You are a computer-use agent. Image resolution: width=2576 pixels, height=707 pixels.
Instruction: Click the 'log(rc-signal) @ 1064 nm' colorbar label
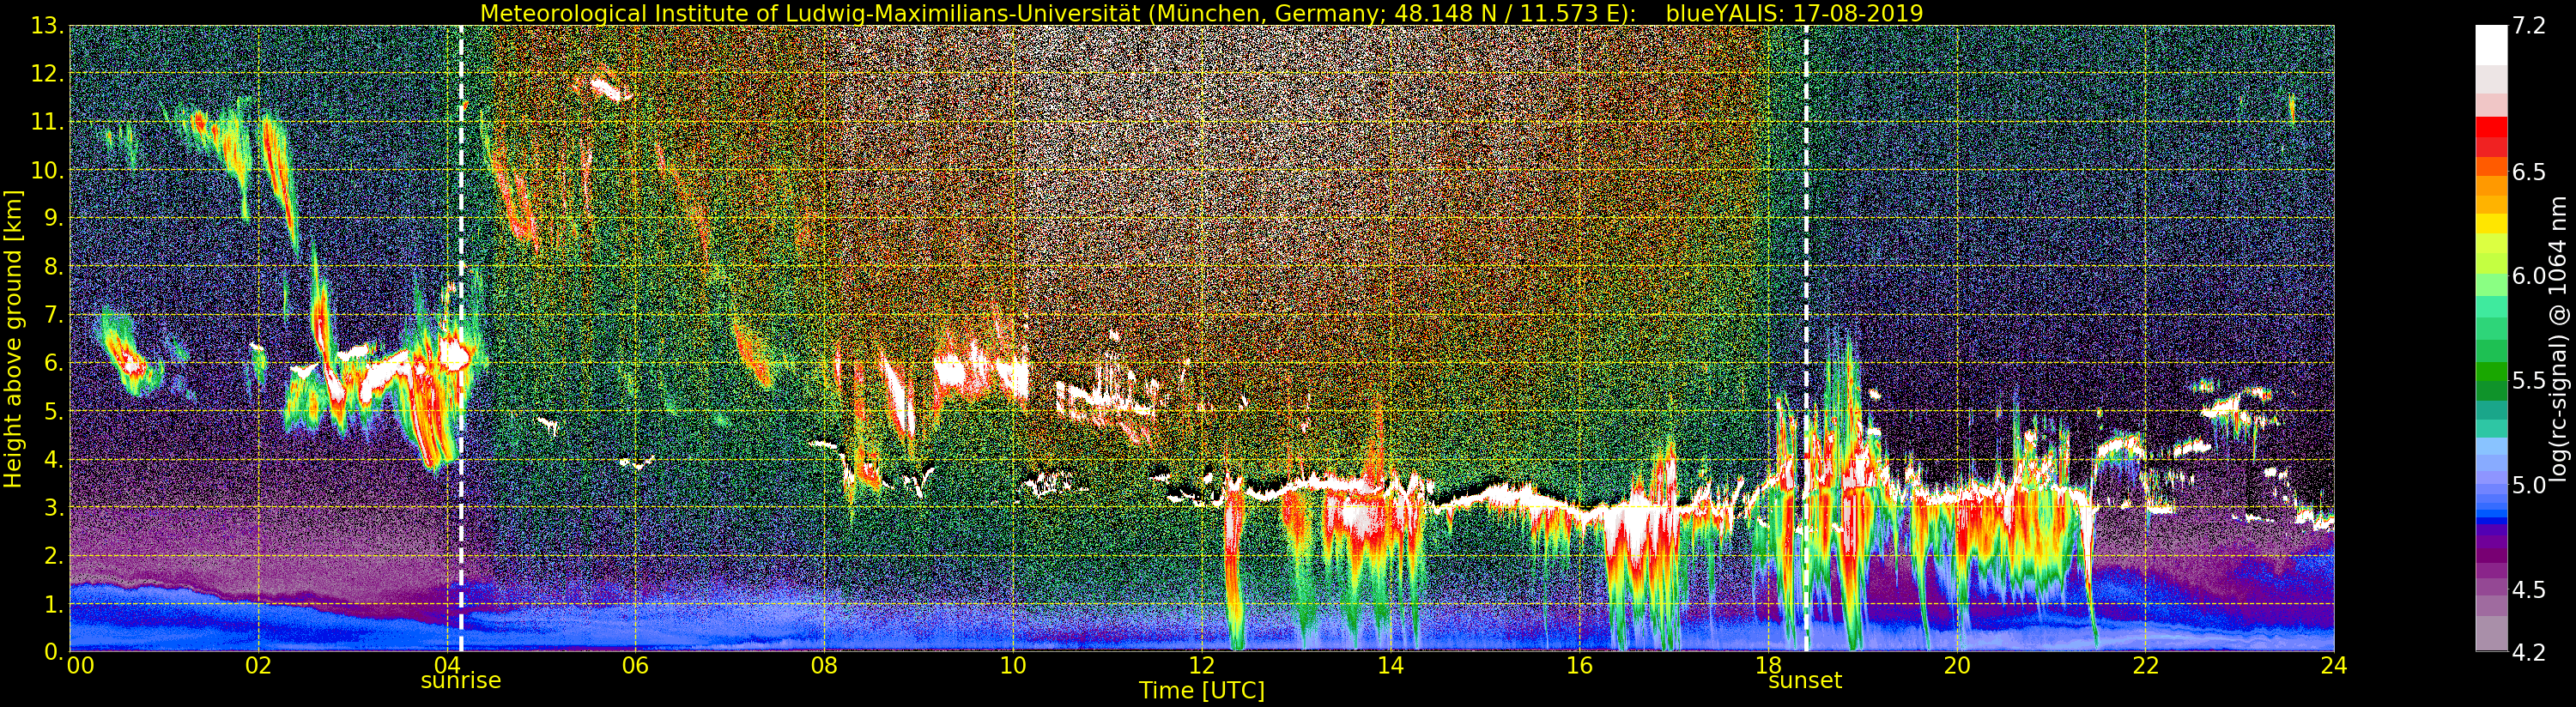[x=2558, y=338]
